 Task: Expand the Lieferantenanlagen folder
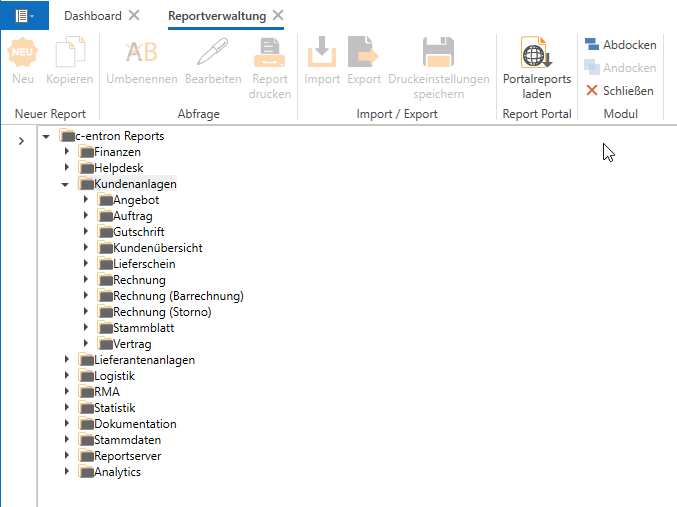pos(66,359)
